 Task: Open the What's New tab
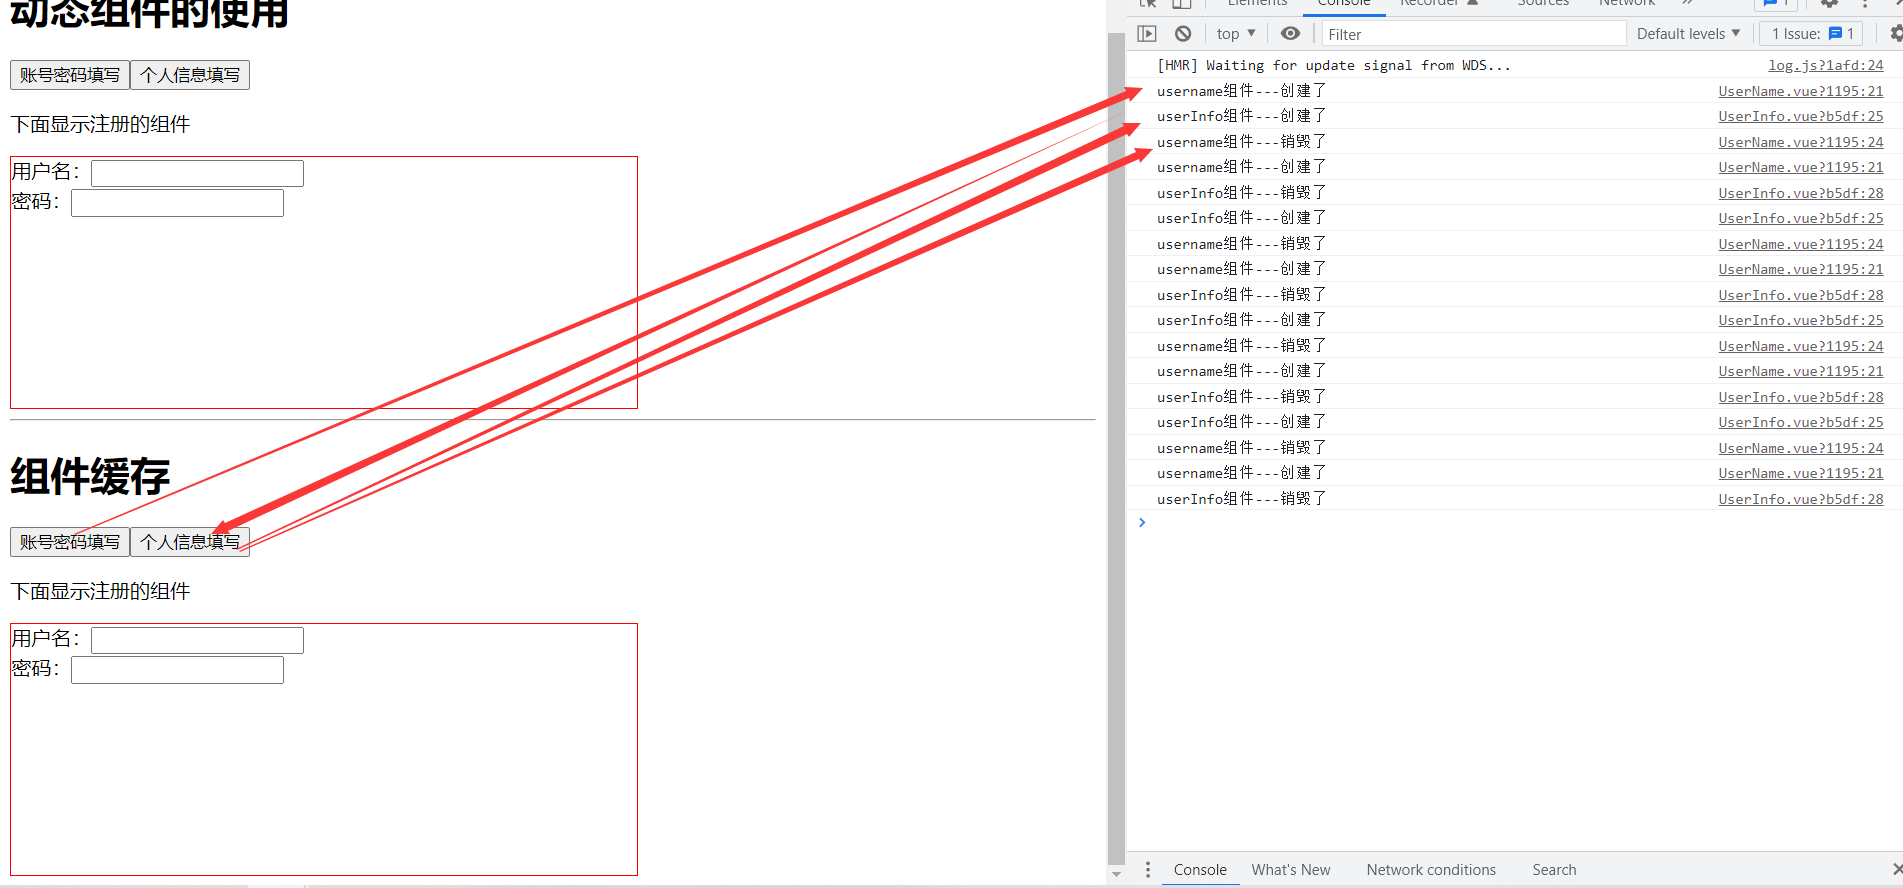click(1291, 870)
